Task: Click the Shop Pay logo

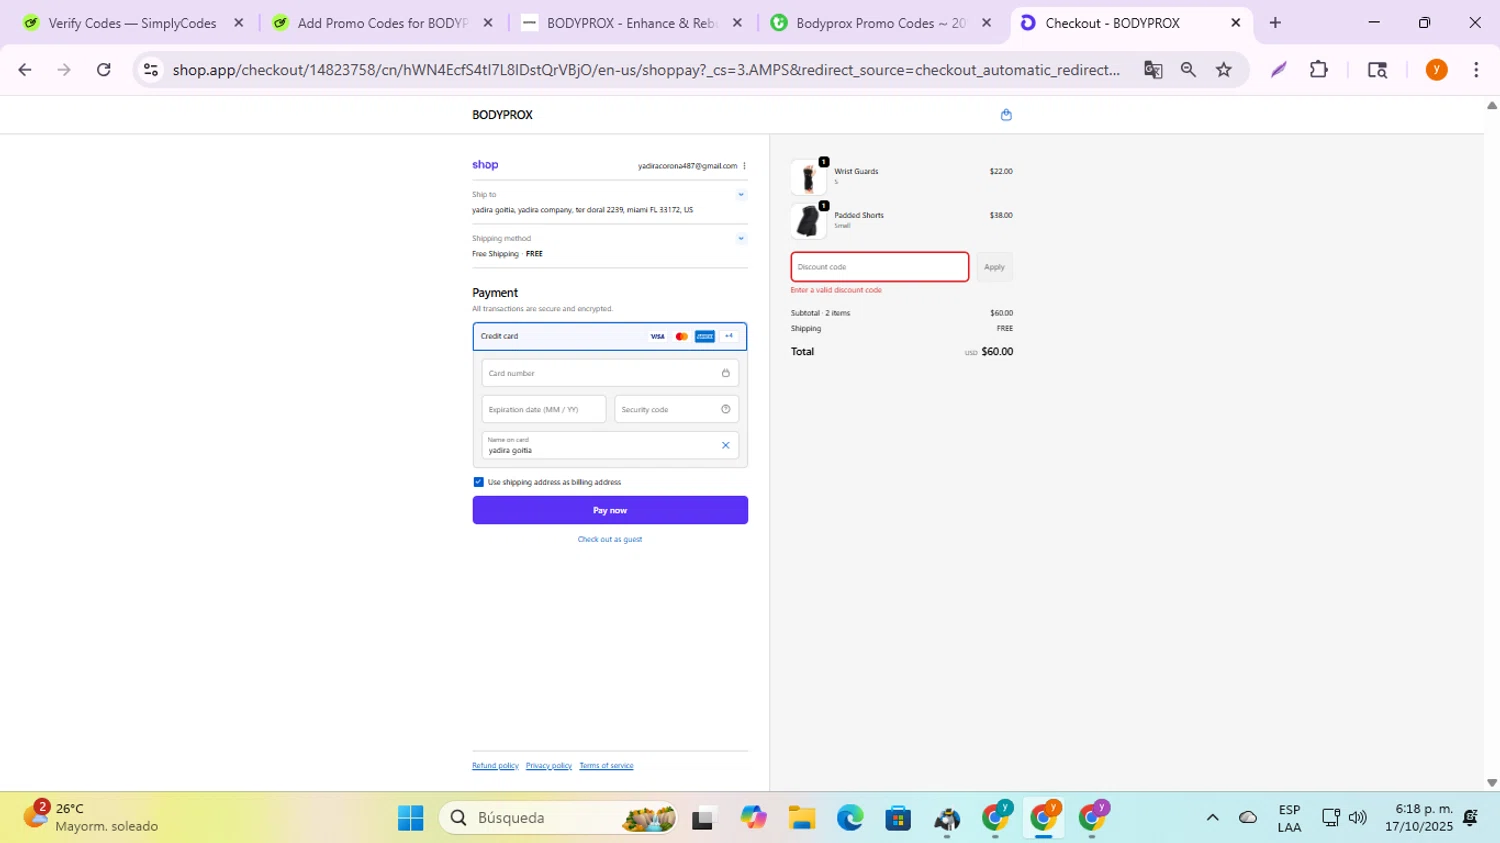Action: coord(485,165)
